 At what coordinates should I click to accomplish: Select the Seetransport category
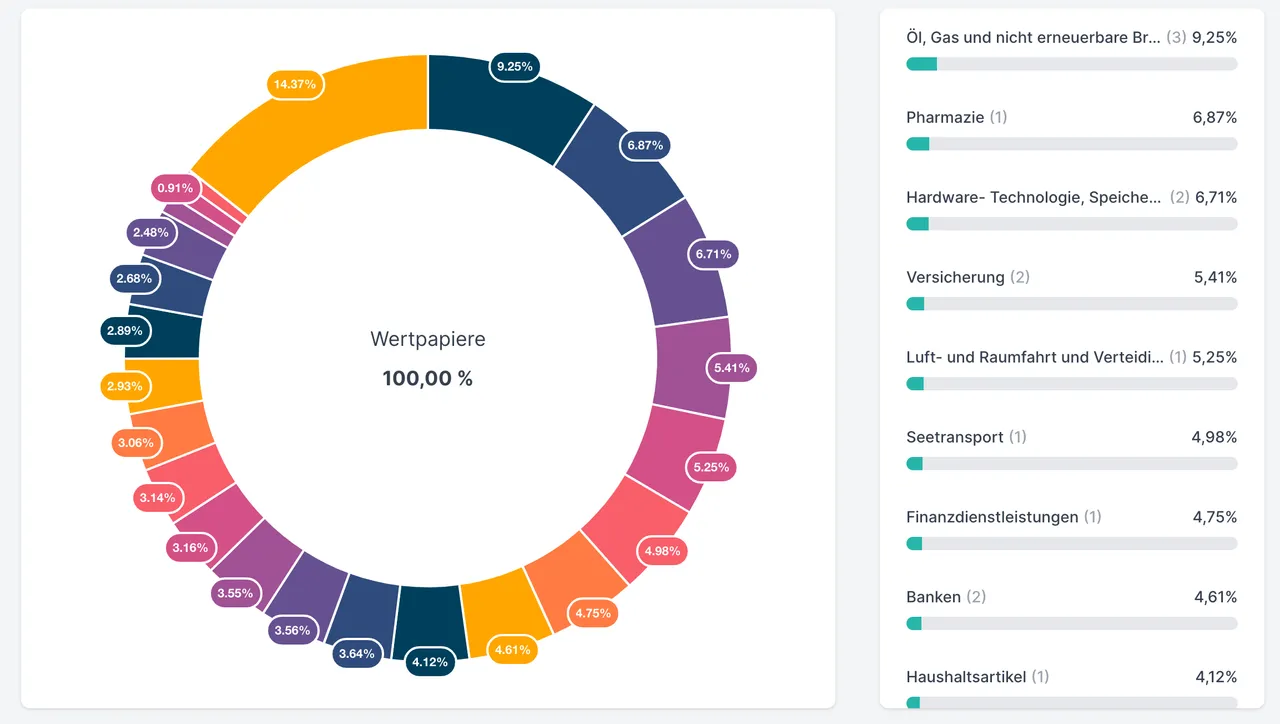point(1071,450)
